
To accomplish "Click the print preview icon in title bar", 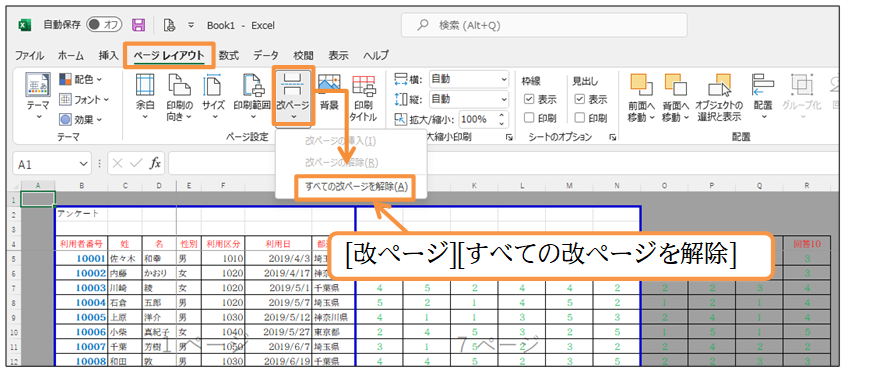I will pos(169,25).
